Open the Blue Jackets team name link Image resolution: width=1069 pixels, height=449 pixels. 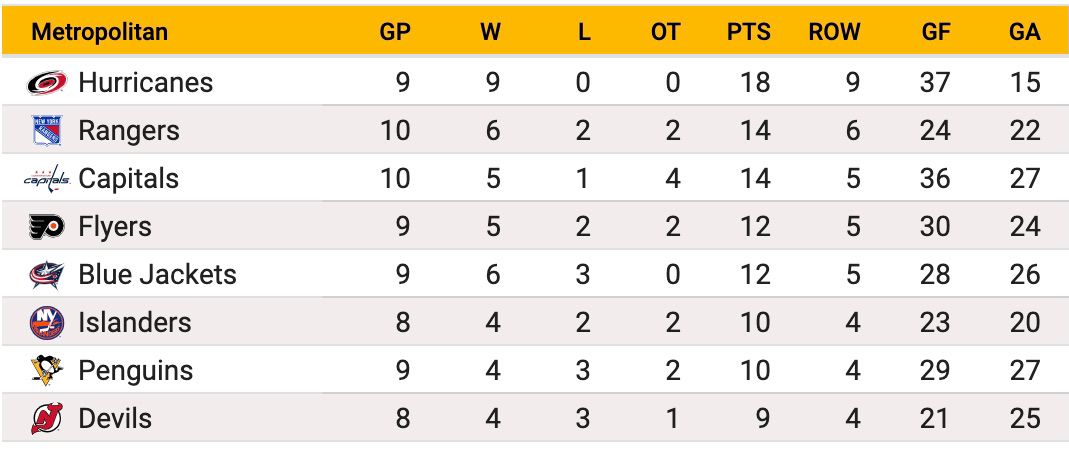tap(157, 275)
